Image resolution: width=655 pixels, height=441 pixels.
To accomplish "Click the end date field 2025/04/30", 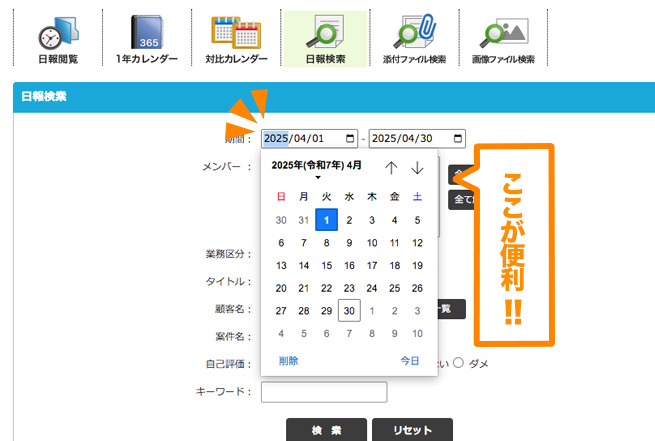I will [x=417, y=138].
